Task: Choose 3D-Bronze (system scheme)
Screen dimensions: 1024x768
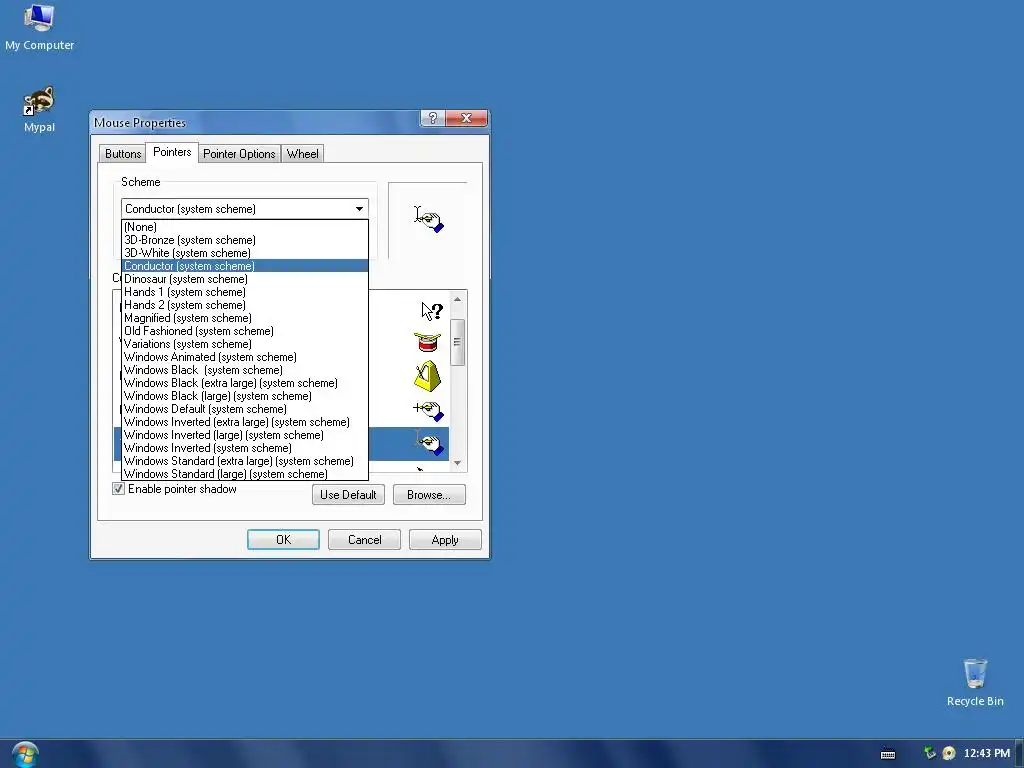Action: tap(245, 240)
